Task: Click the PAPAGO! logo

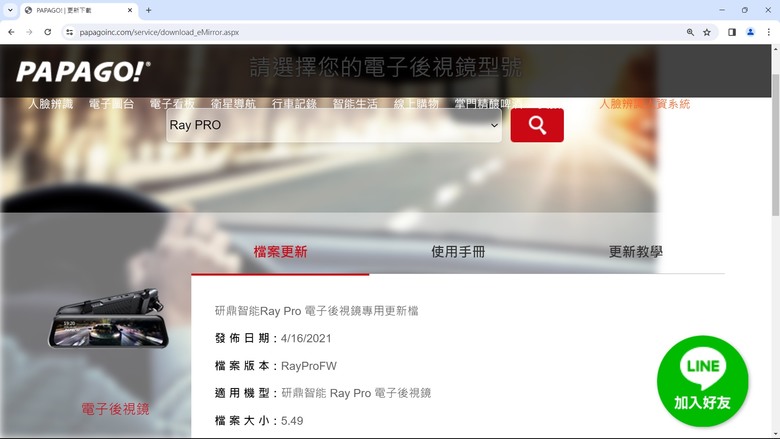Action: (83, 72)
